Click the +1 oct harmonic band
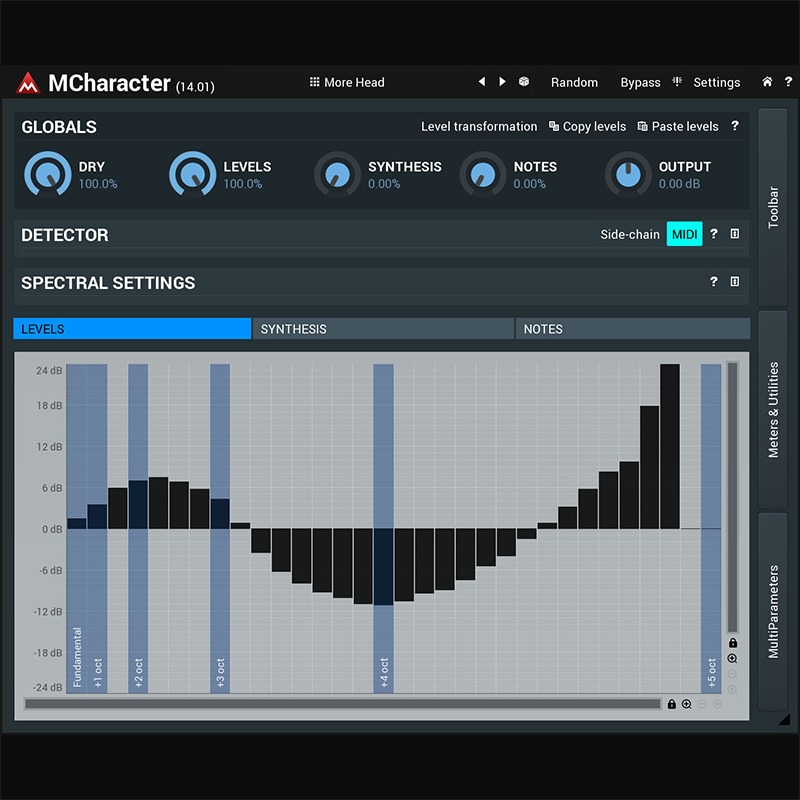Screen dimensions: 800x800 (97, 528)
